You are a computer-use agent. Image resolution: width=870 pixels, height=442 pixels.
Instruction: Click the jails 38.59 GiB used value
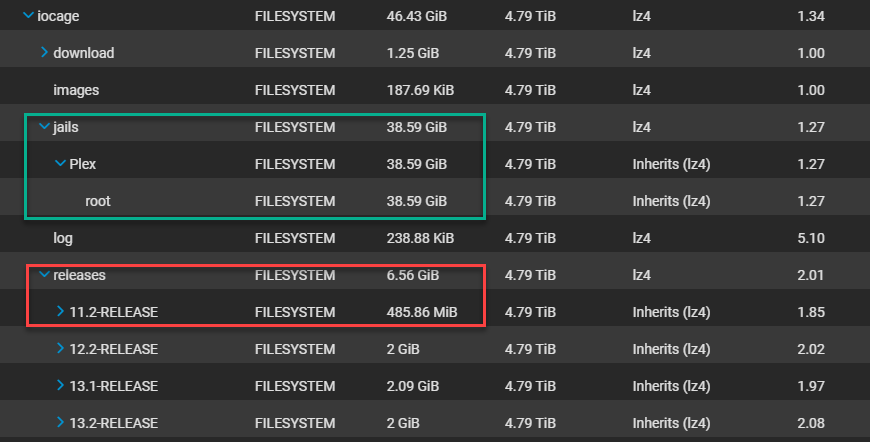[x=417, y=127]
